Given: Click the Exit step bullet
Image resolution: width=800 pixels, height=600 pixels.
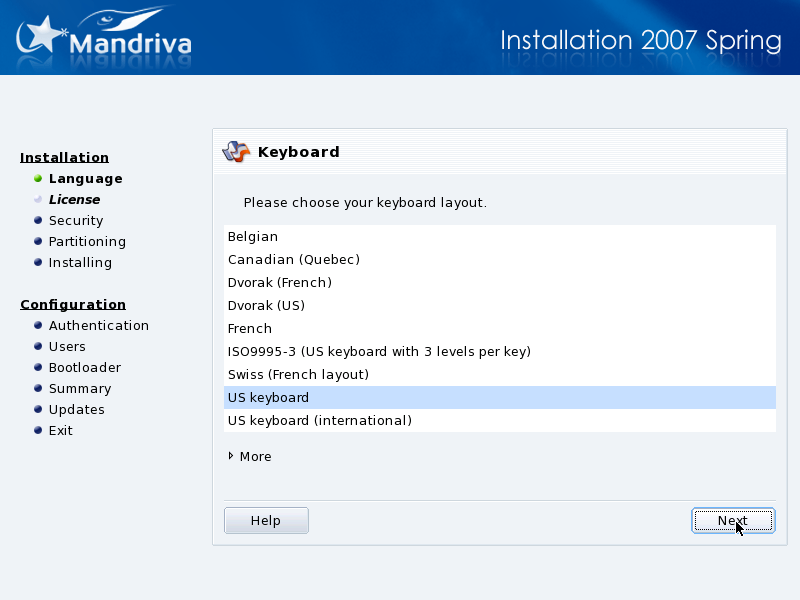Looking at the screenshot, I should [x=38, y=431].
